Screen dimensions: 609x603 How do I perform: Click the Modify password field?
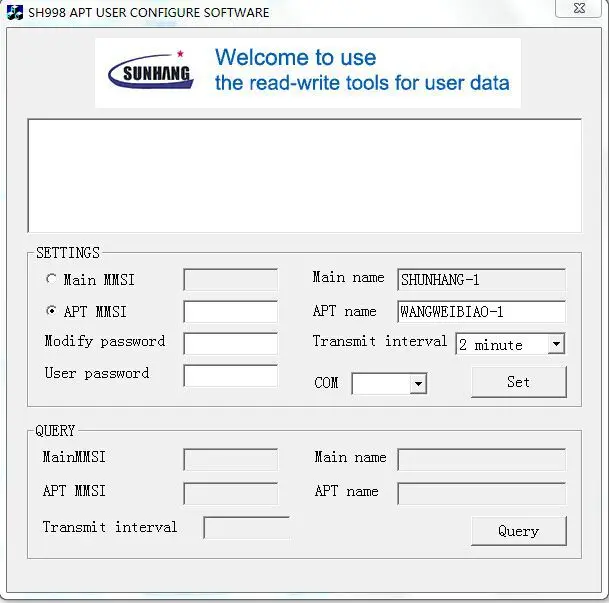click(x=231, y=343)
